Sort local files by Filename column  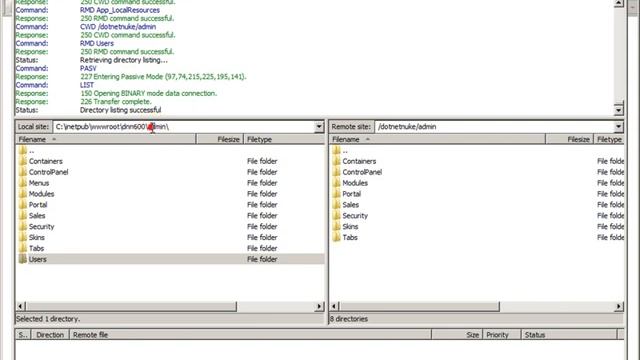click(106, 140)
